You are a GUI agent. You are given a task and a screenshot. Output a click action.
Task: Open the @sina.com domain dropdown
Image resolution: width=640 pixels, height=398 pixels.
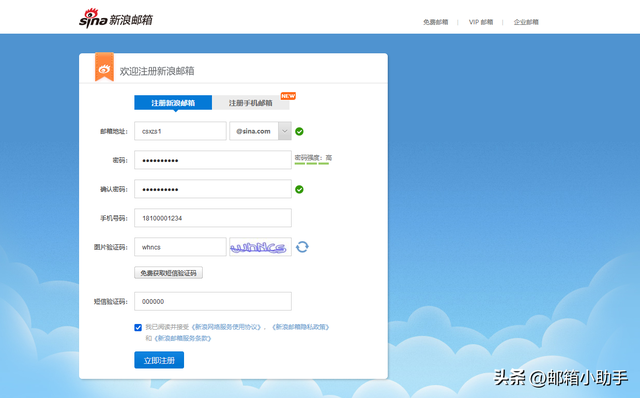[x=285, y=131]
